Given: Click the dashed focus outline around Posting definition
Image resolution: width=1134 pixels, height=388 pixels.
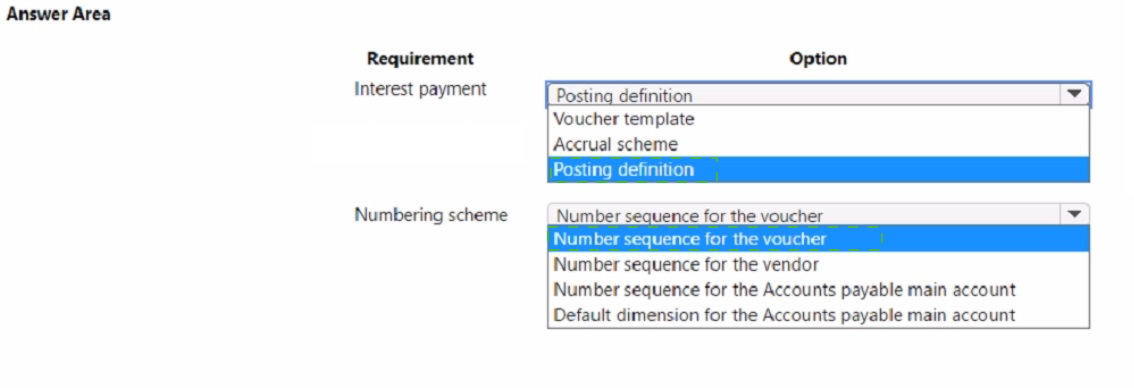Looking at the screenshot, I should coord(634,170).
